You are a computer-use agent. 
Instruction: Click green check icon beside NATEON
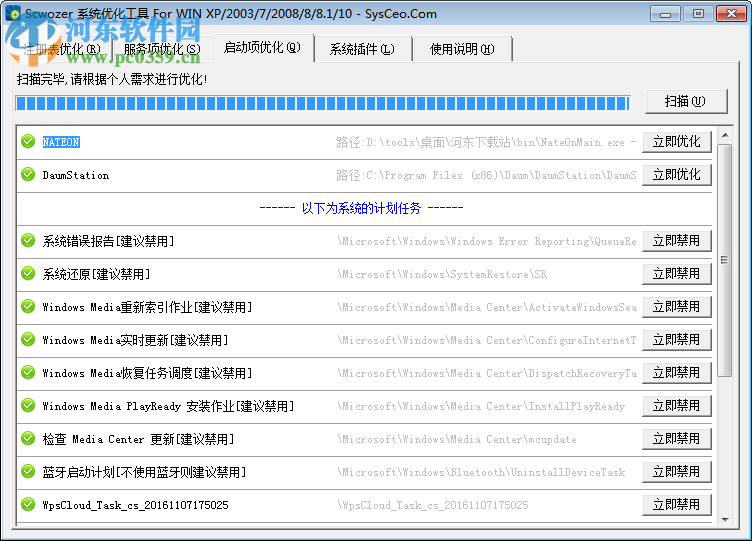coord(28,141)
